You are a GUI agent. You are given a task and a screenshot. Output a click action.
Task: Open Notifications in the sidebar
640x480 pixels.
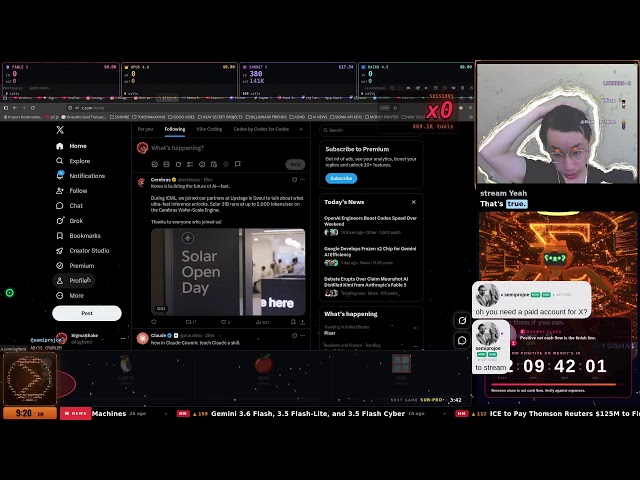click(x=81, y=176)
